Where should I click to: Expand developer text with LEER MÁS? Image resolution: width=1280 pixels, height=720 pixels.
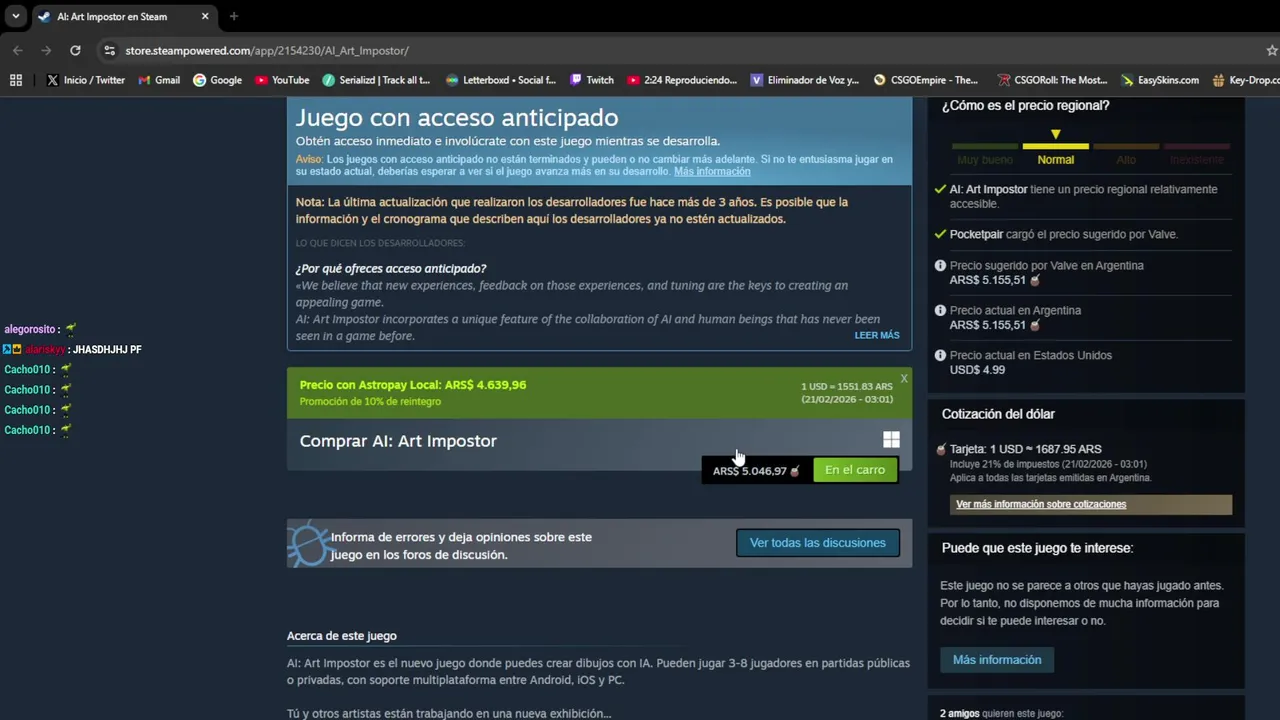pos(877,335)
